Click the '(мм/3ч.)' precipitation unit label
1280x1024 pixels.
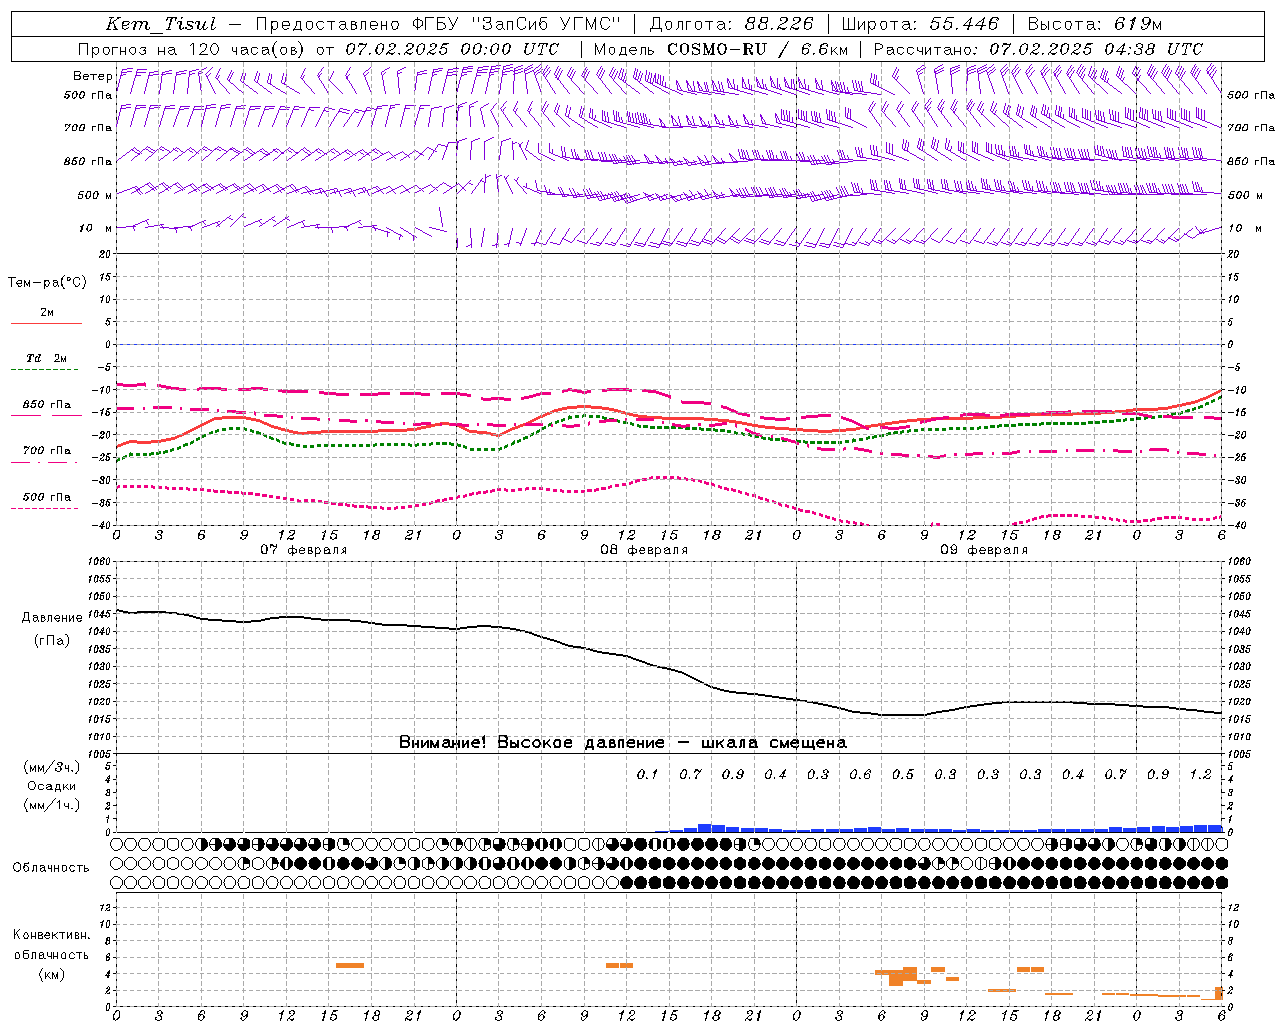point(52,767)
